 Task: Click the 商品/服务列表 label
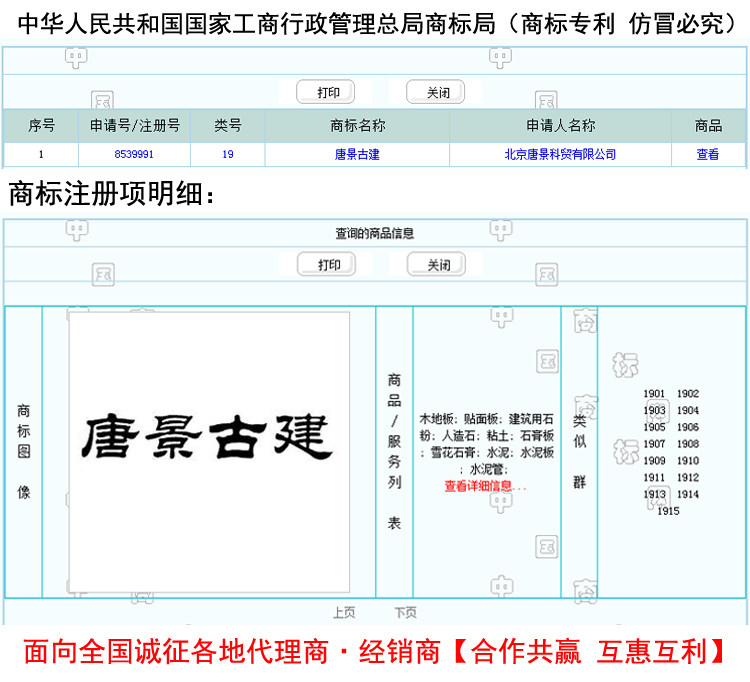[x=394, y=451]
